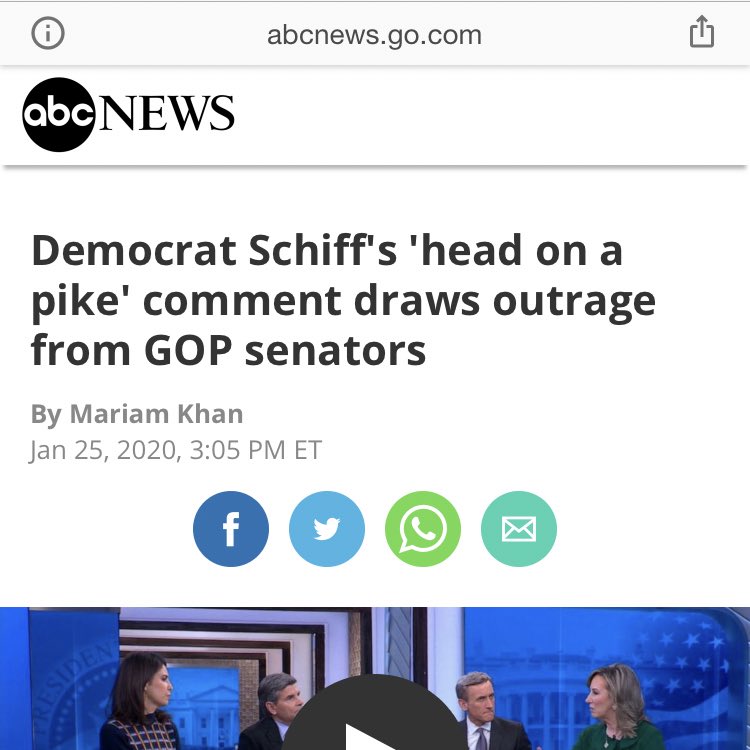Image resolution: width=750 pixels, height=750 pixels.
Task: Select the abcnews.go.com address field
Action: (x=375, y=35)
